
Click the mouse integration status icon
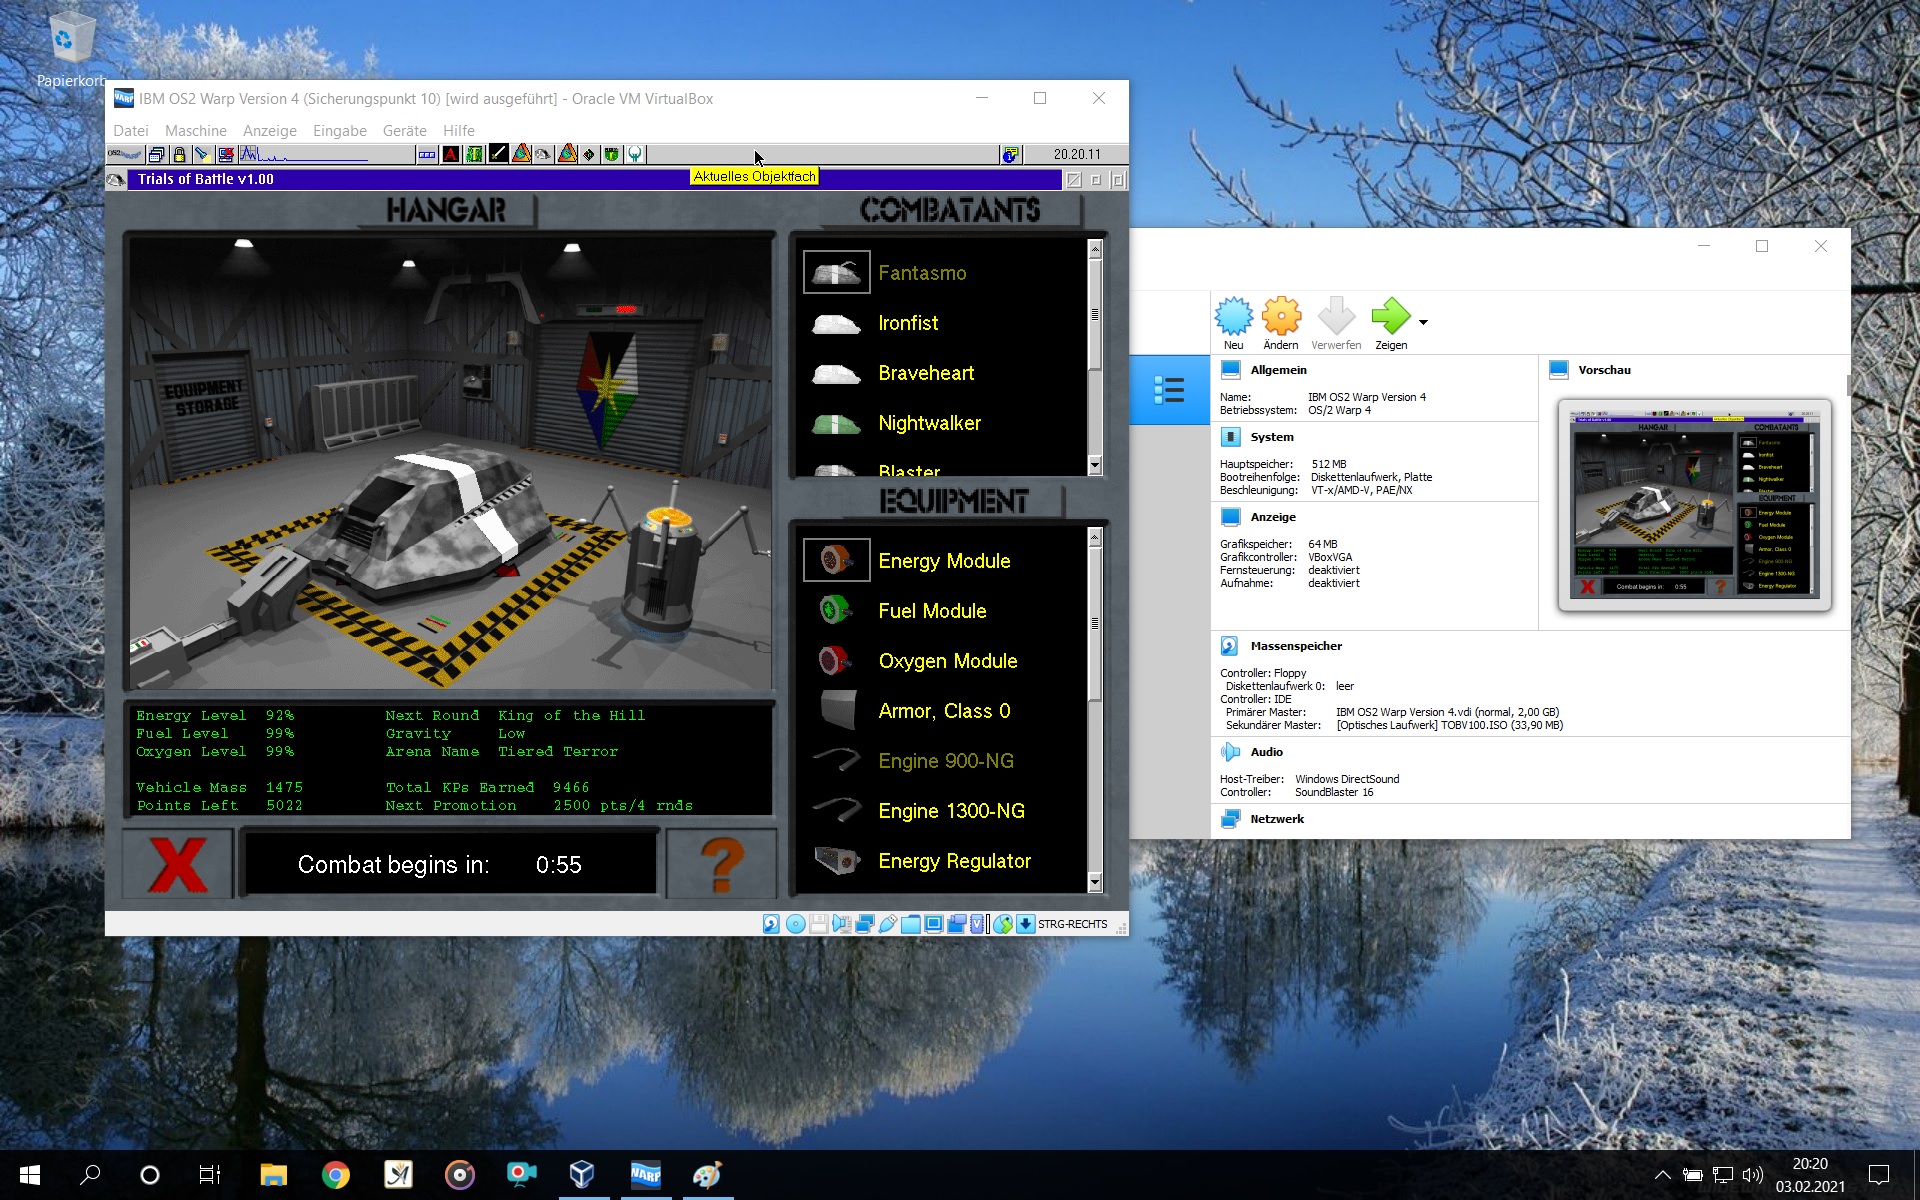tap(1003, 924)
